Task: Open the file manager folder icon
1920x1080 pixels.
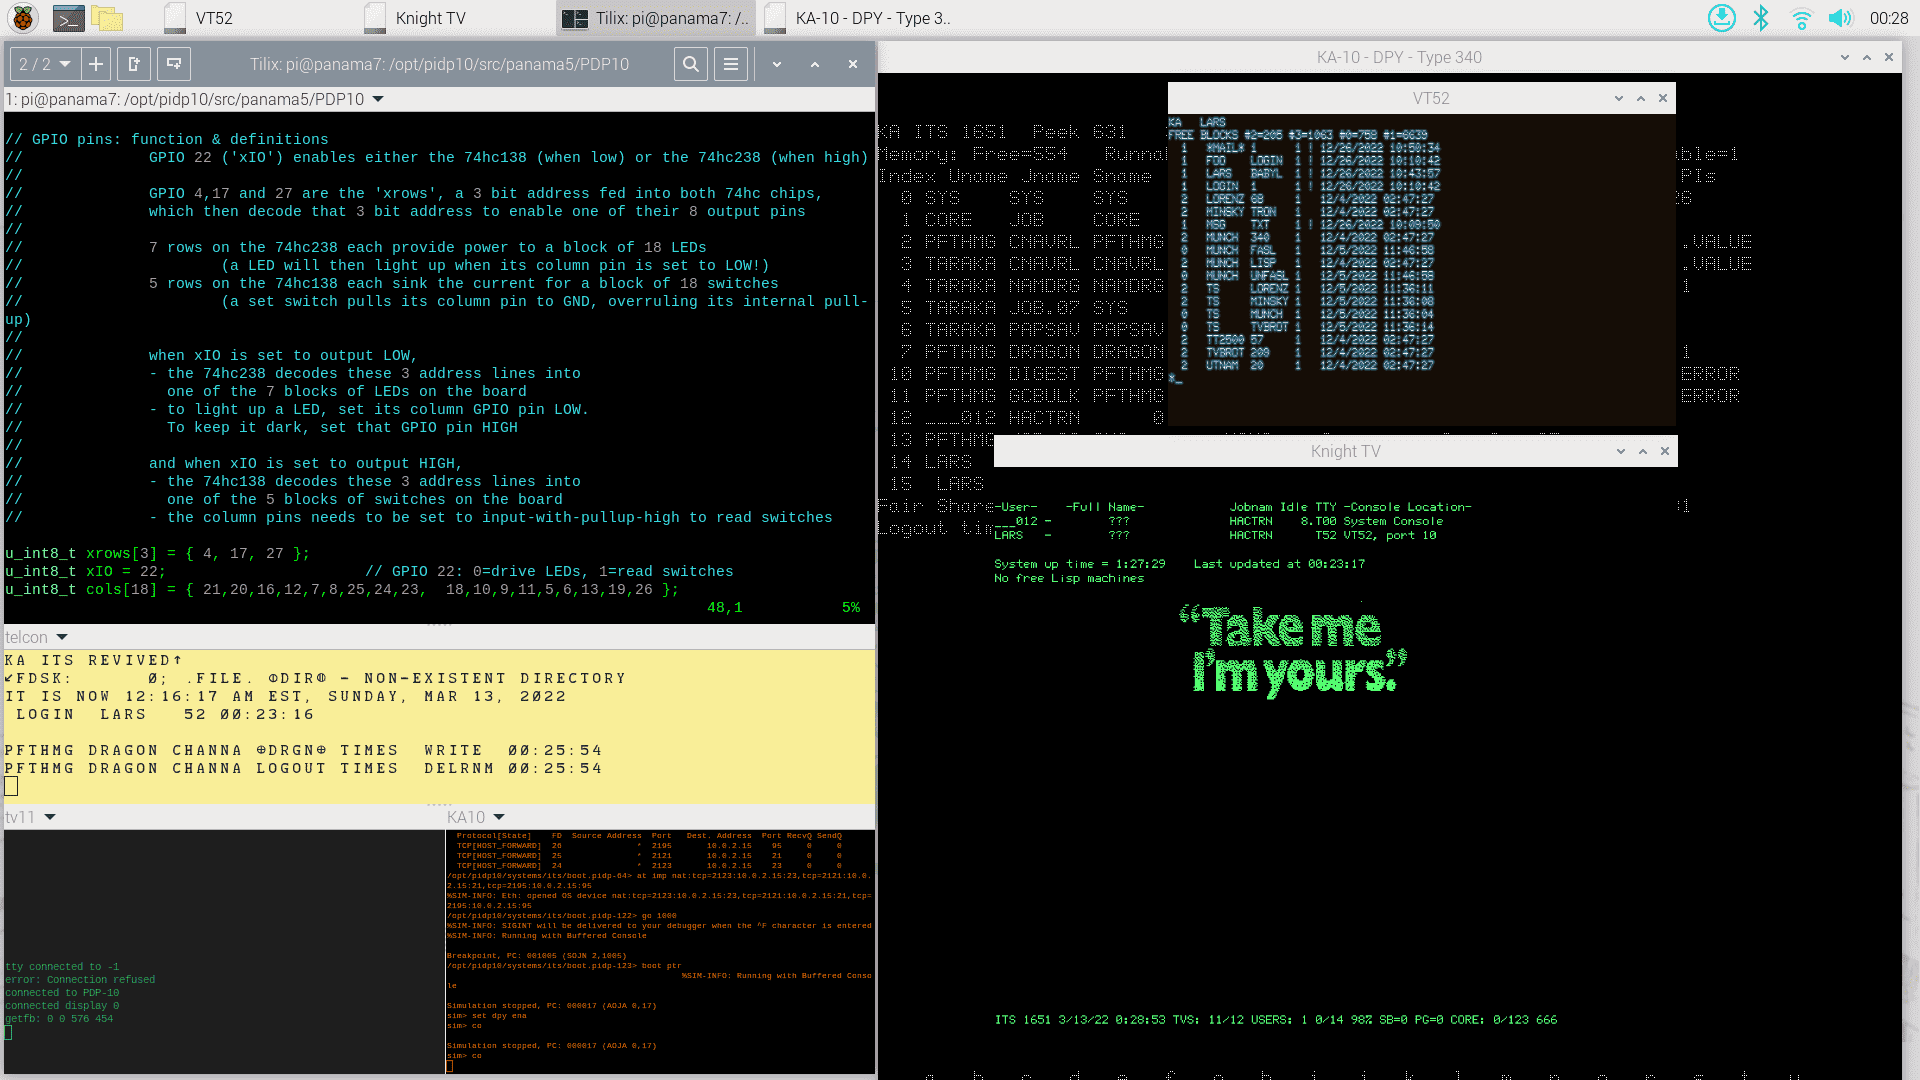Action: 107,18
